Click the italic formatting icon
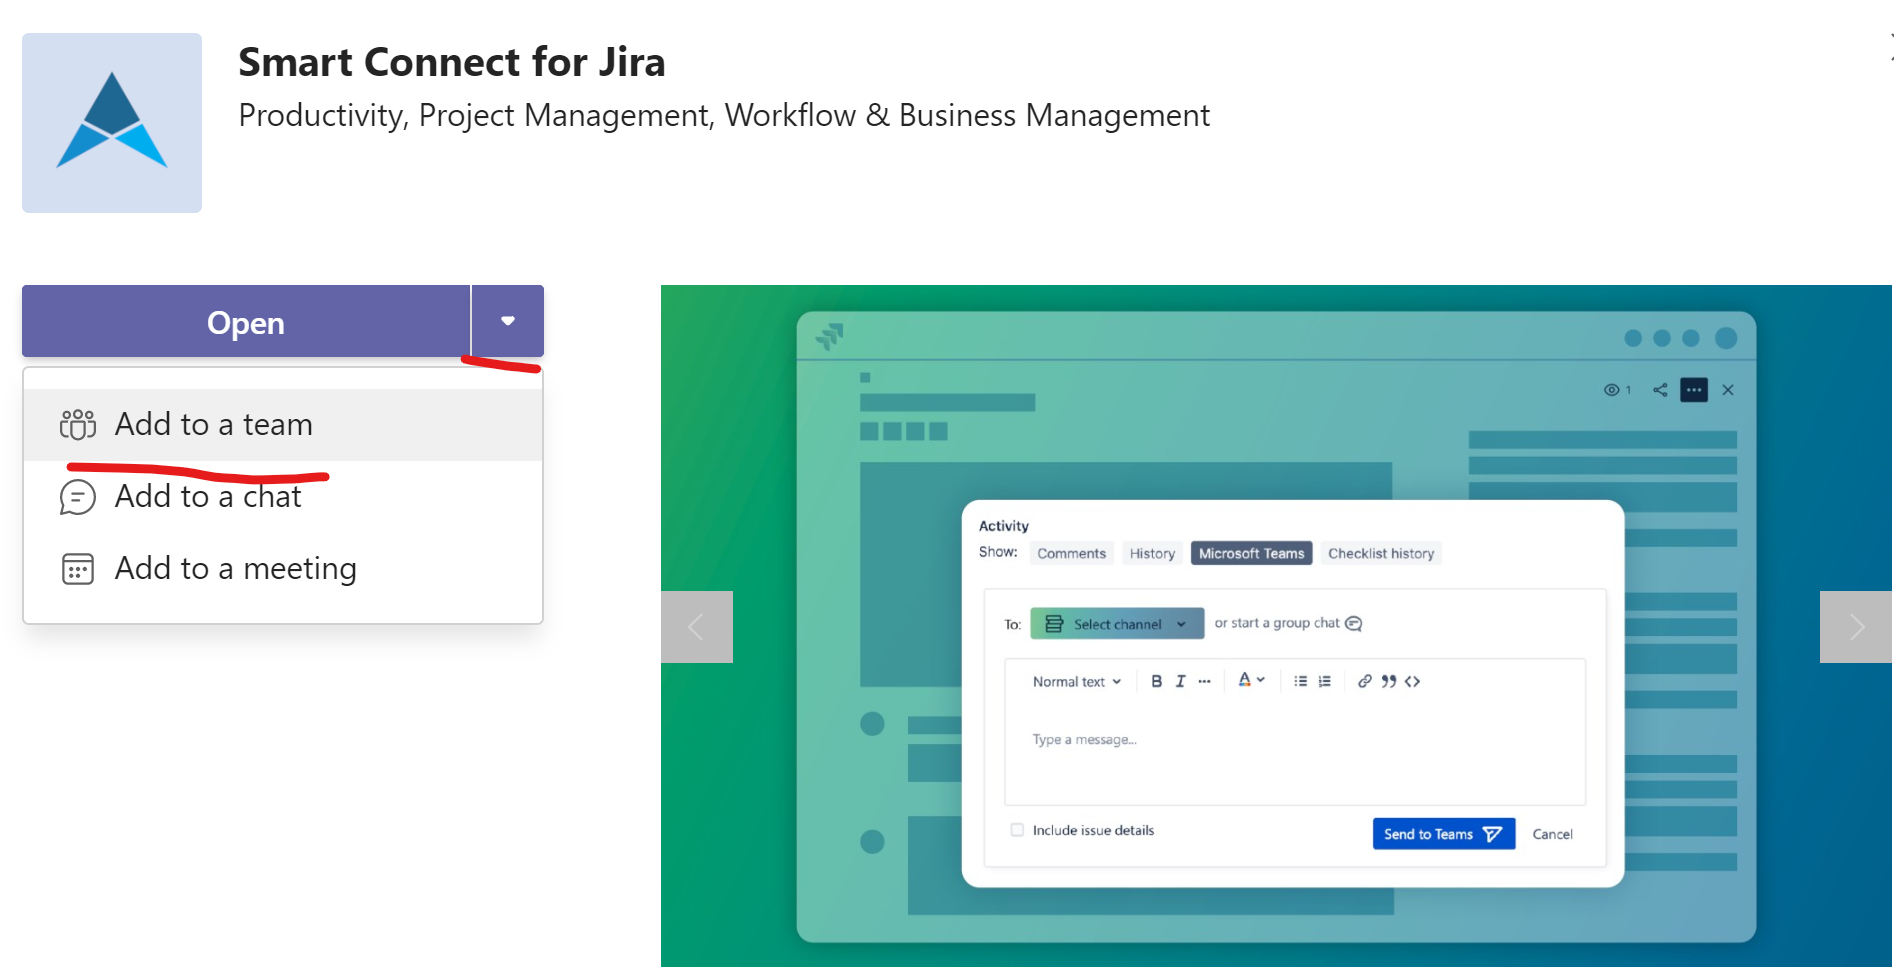The image size is (1894, 967). pyautogui.click(x=1180, y=681)
